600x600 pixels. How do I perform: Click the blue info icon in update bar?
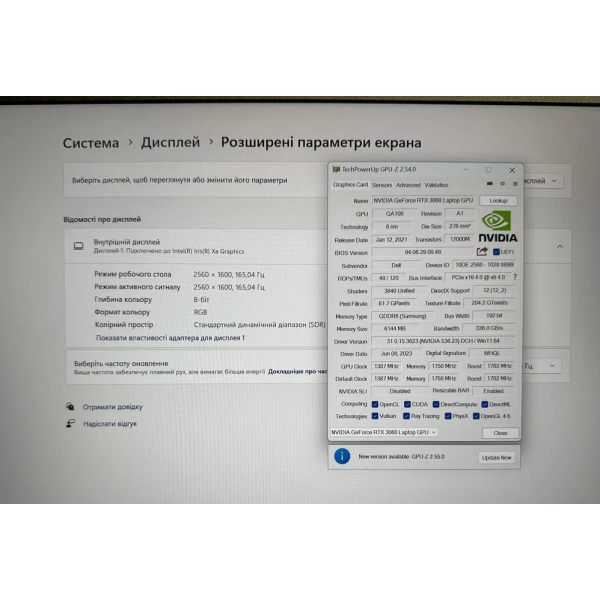pyautogui.click(x=342, y=457)
